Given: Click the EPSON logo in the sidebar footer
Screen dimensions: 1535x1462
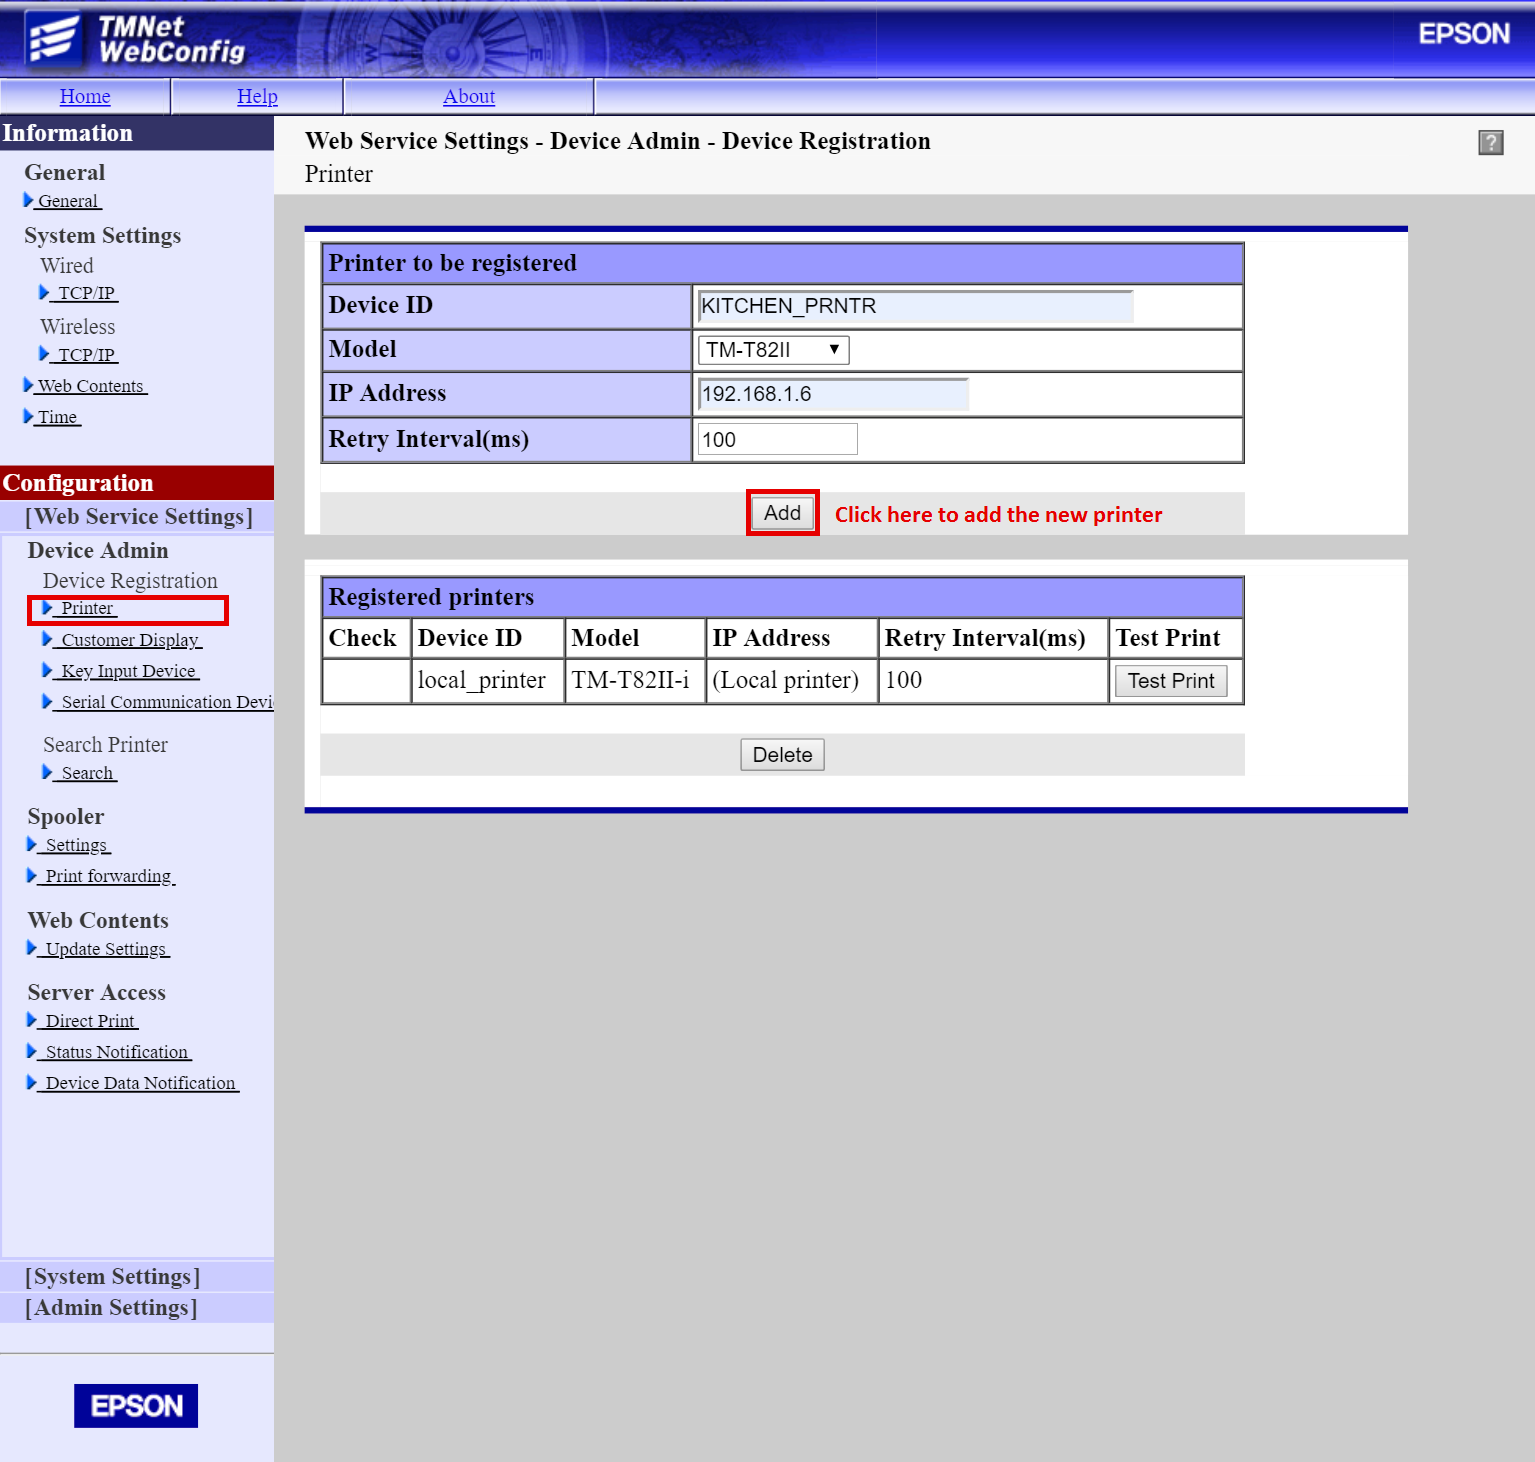Looking at the screenshot, I should point(136,1405).
